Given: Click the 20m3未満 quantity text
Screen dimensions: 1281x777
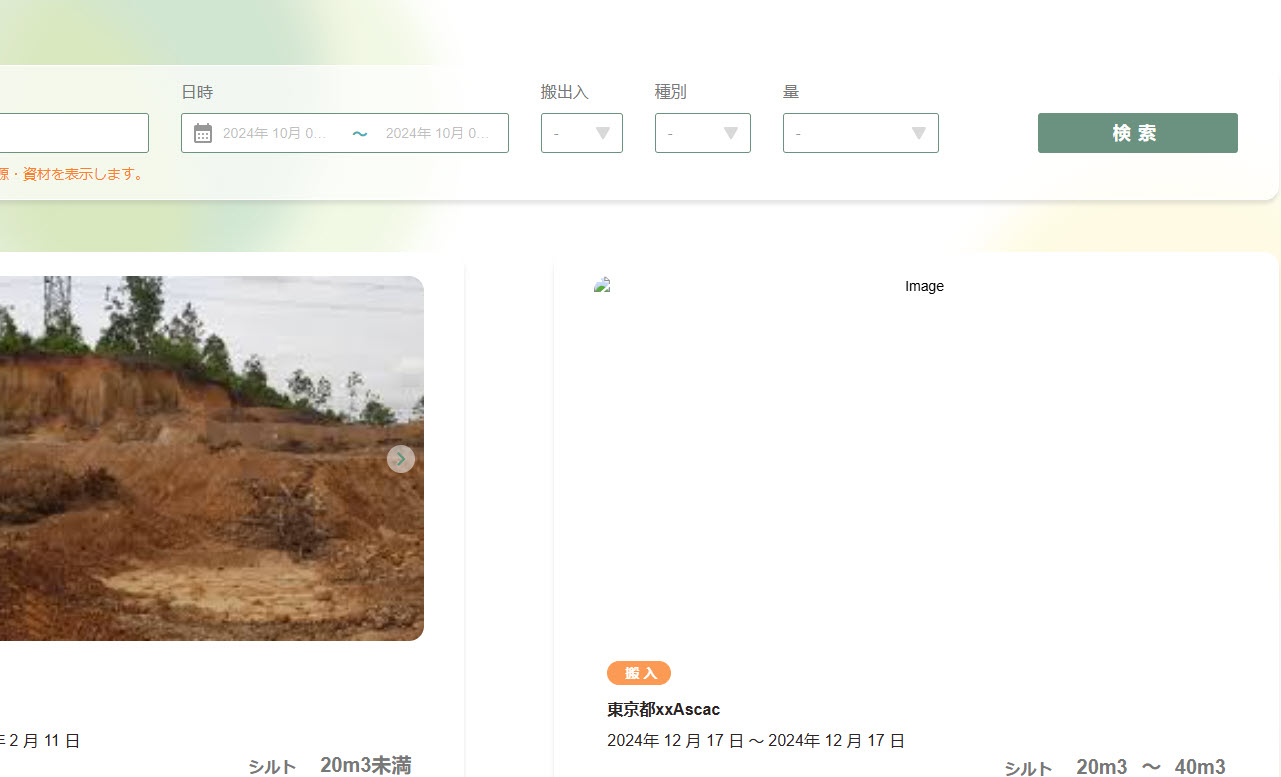Looking at the screenshot, I should (365, 765).
